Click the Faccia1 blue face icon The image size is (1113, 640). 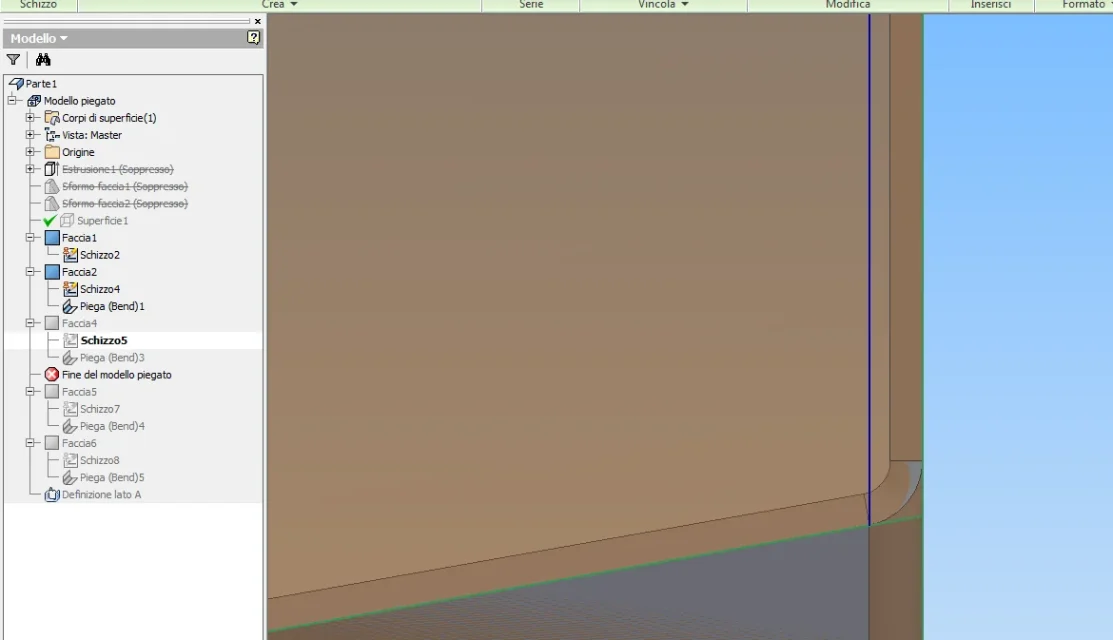click(52, 238)
